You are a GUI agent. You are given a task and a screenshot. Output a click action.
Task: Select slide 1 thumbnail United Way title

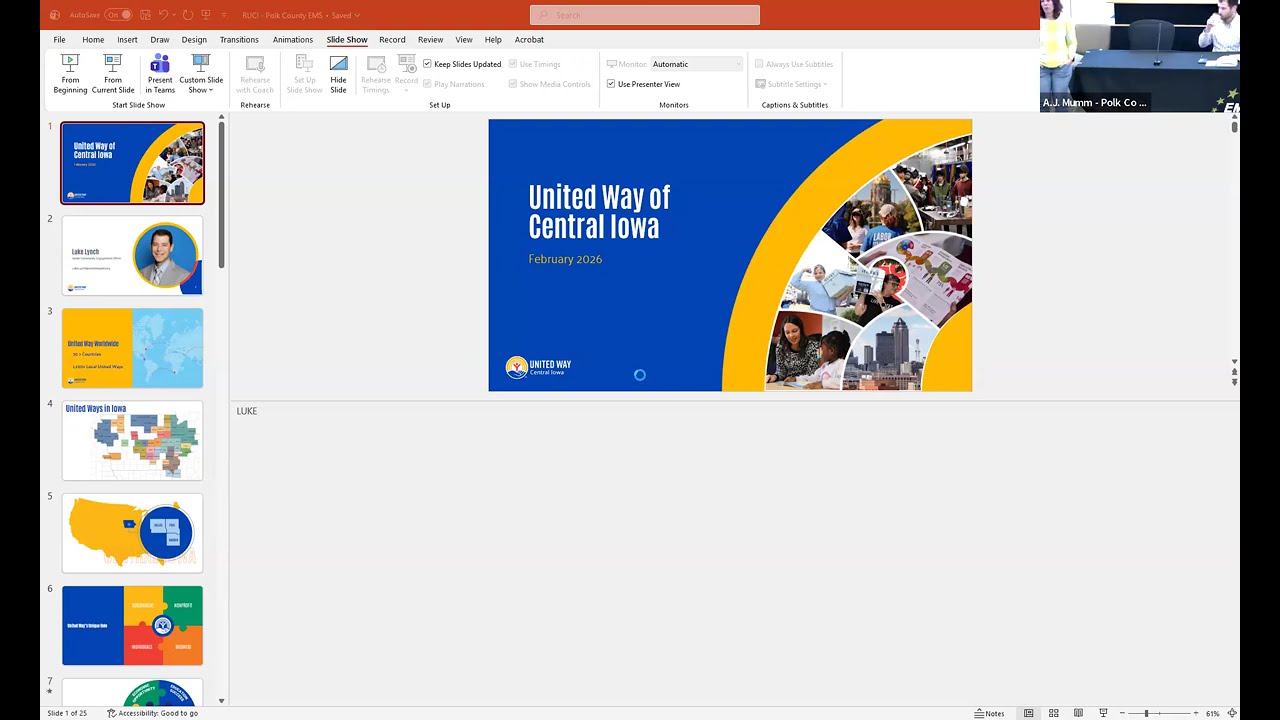[x=132, y=163]
